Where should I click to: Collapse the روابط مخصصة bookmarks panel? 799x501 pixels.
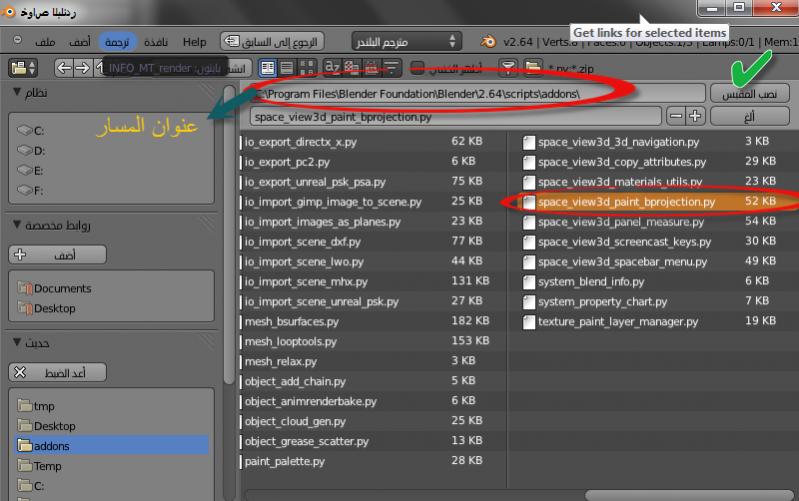click(x=17, y=224)
